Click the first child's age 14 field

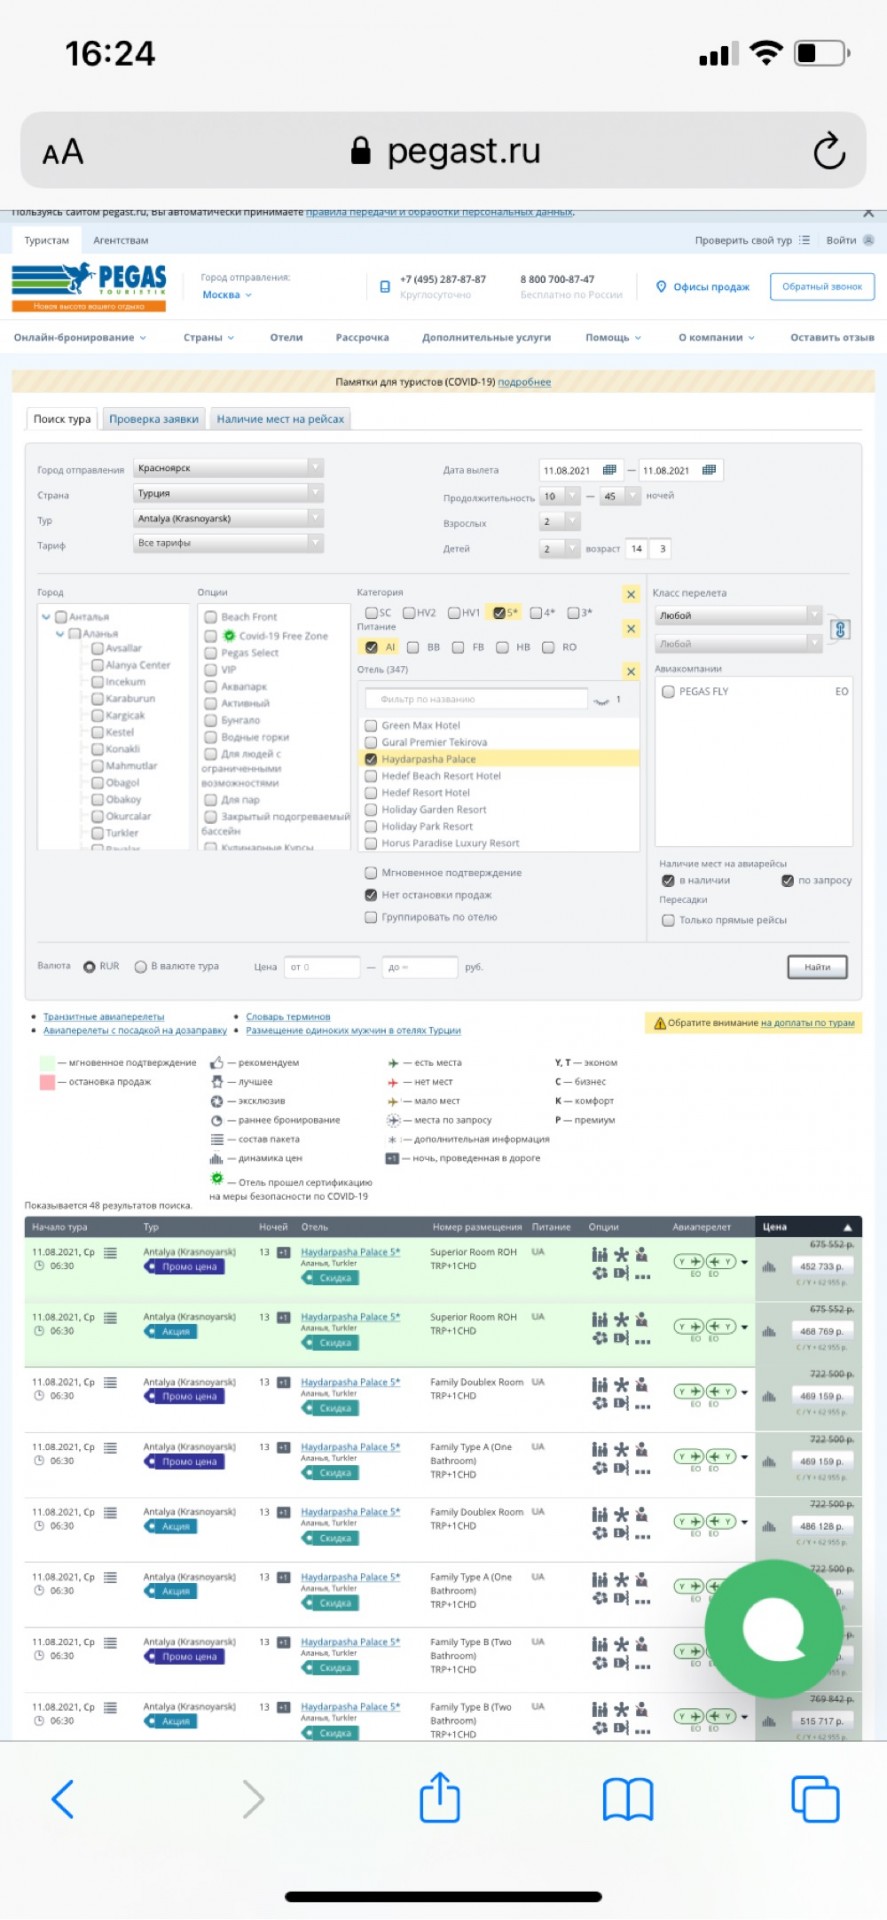[x=636, y=548]
